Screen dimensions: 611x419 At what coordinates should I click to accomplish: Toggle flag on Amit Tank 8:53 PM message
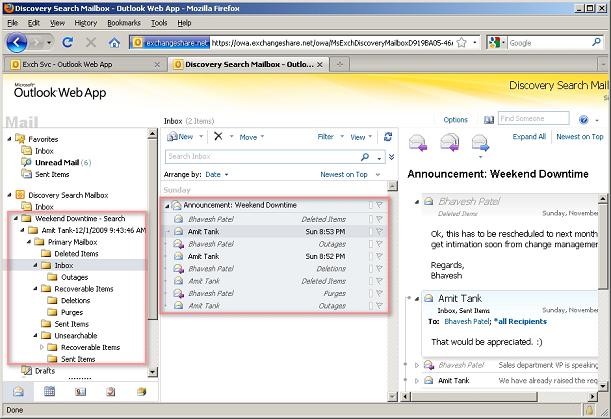click(380, 231)
